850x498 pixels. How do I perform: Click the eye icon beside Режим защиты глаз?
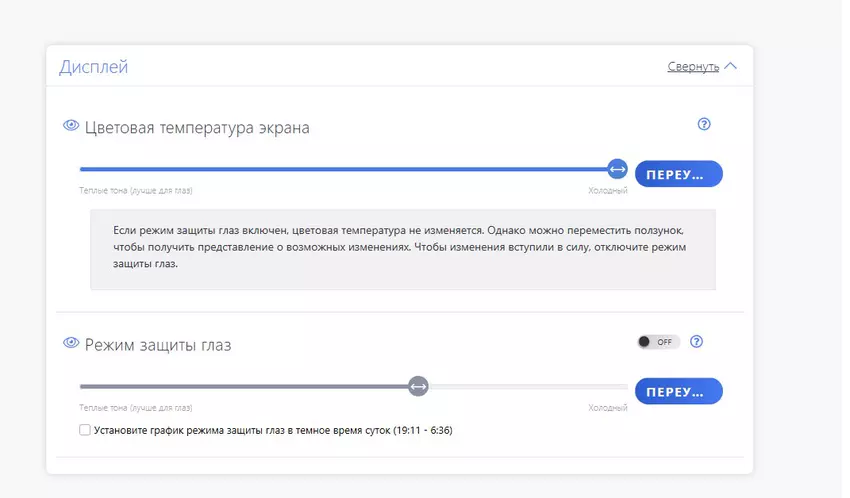71,343
